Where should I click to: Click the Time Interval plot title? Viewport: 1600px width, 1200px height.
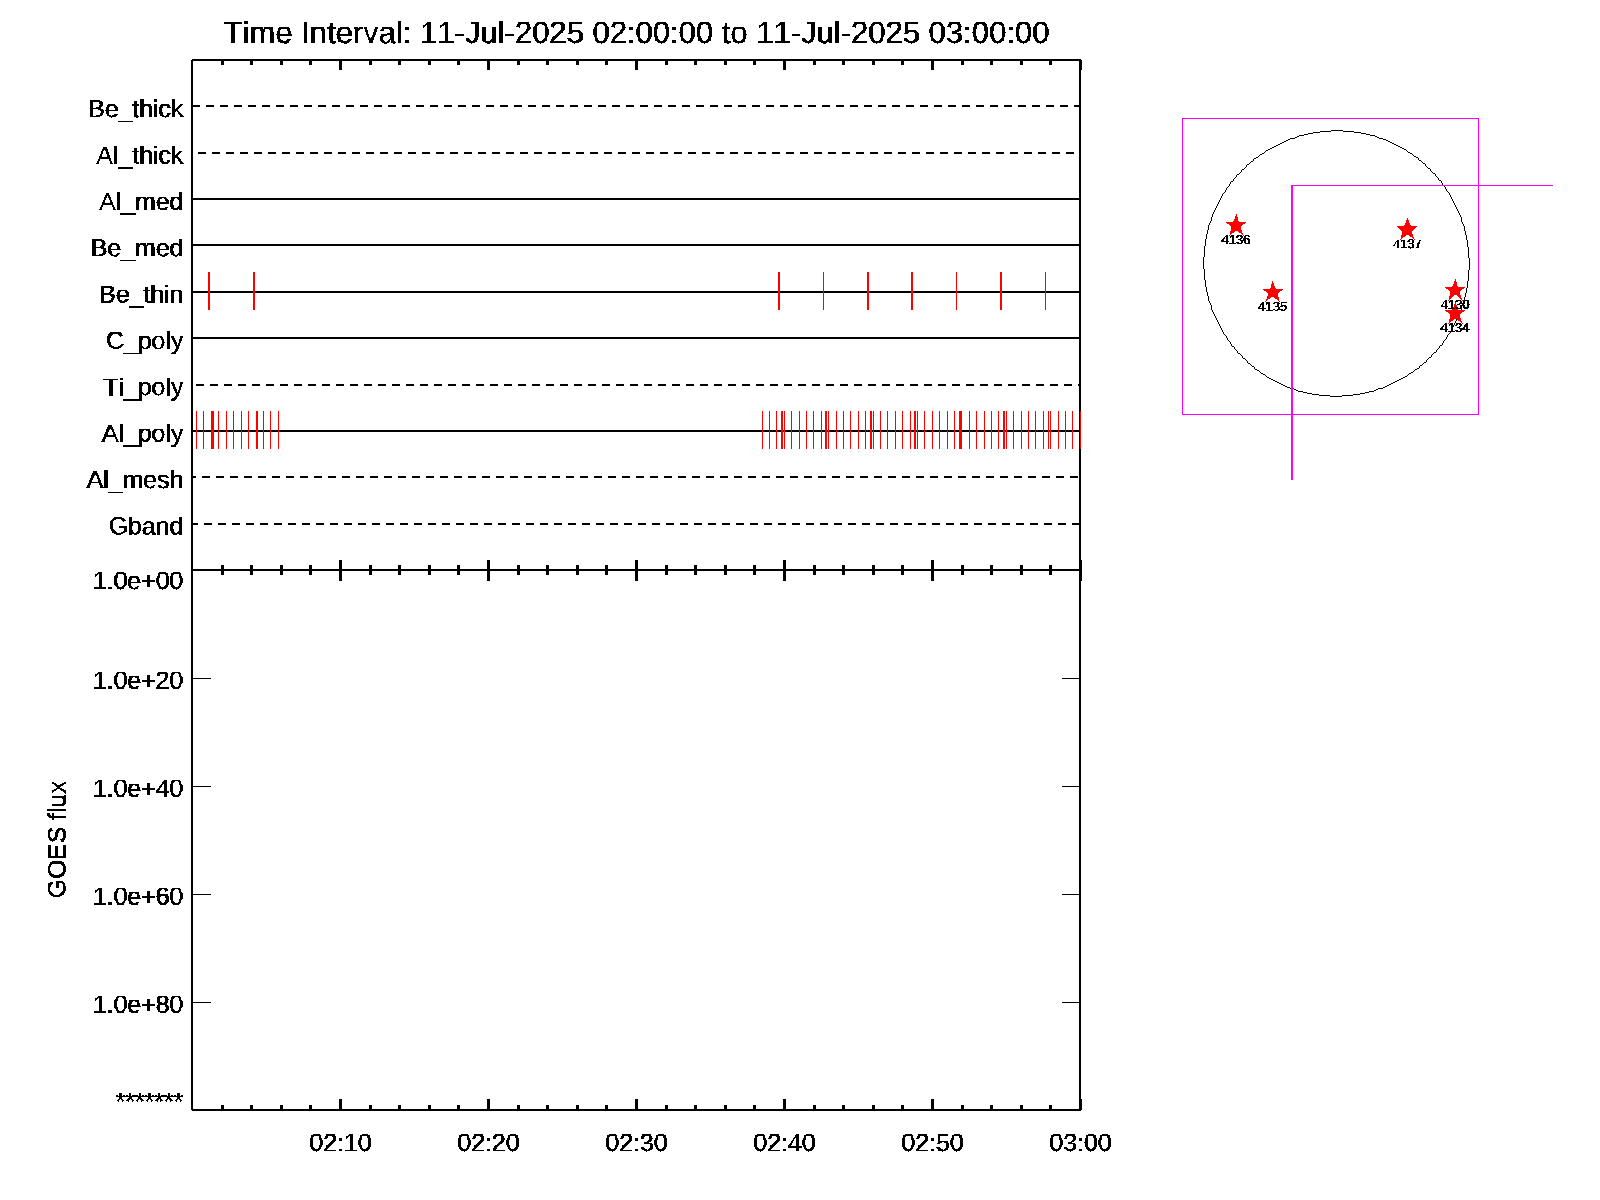click(636, 33)
